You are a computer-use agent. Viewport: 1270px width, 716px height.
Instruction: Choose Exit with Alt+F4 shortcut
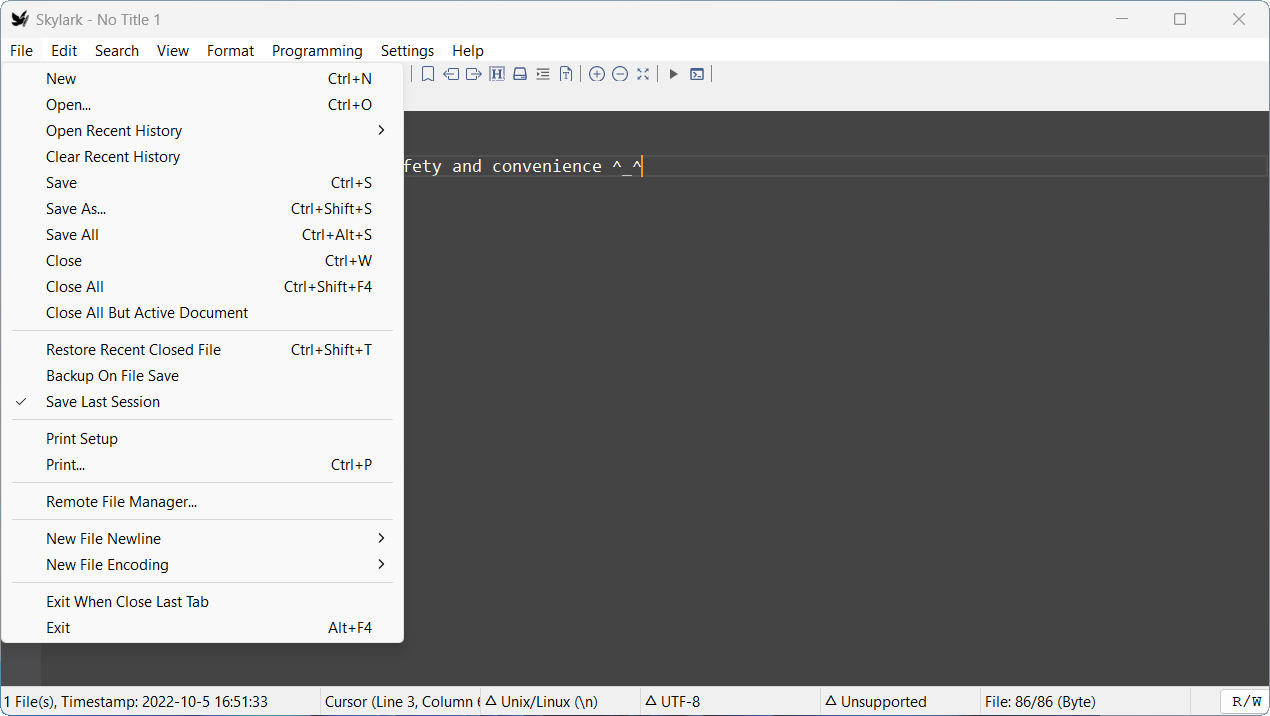point(202,628)
